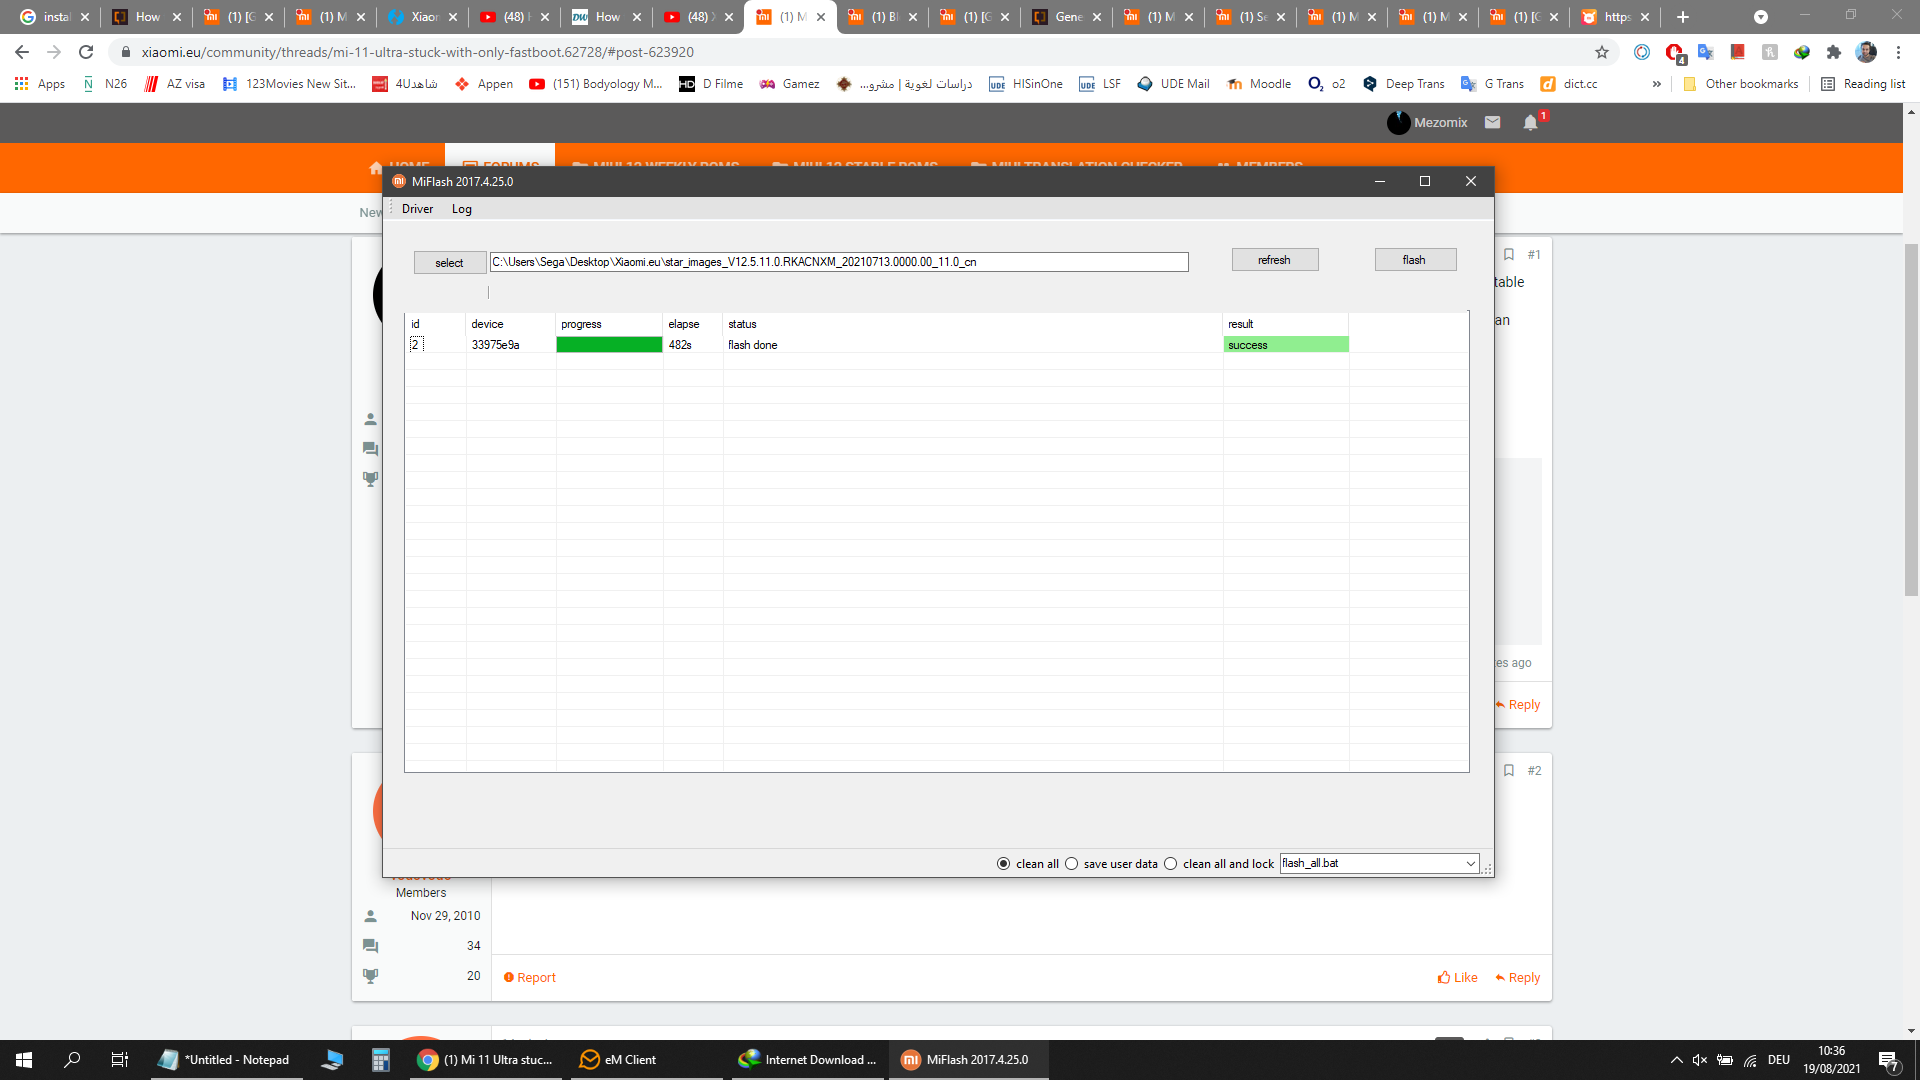Click the muted volume tray icon

1700,1060
